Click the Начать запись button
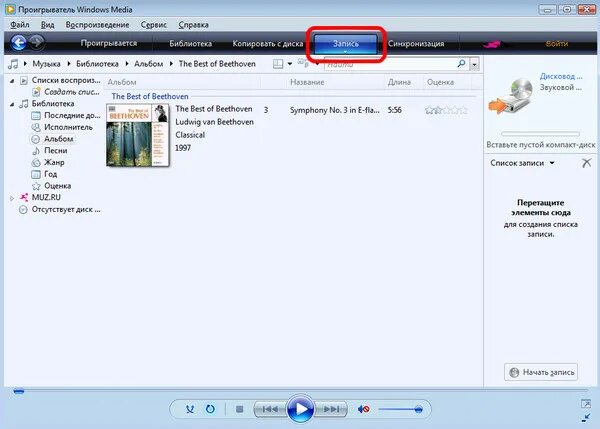This screenshot has height=429, width=600. [541, 372]
